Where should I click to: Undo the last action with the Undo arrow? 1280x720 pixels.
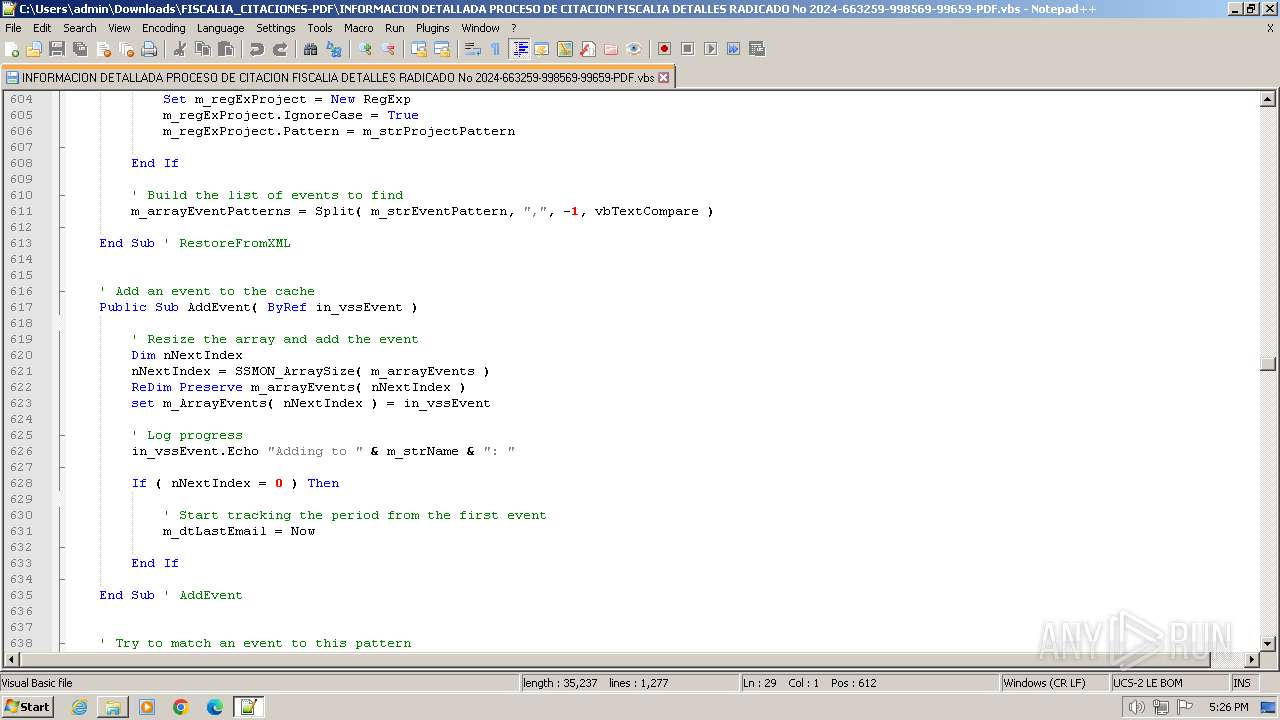coord(257,49)
